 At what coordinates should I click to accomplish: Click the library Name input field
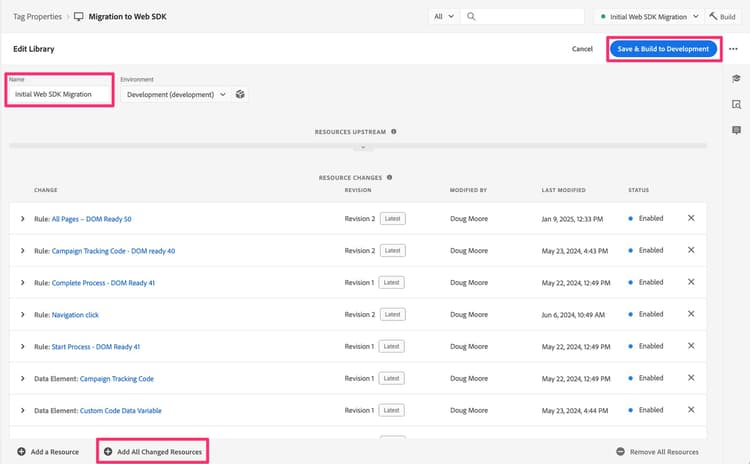pos(60,94)
